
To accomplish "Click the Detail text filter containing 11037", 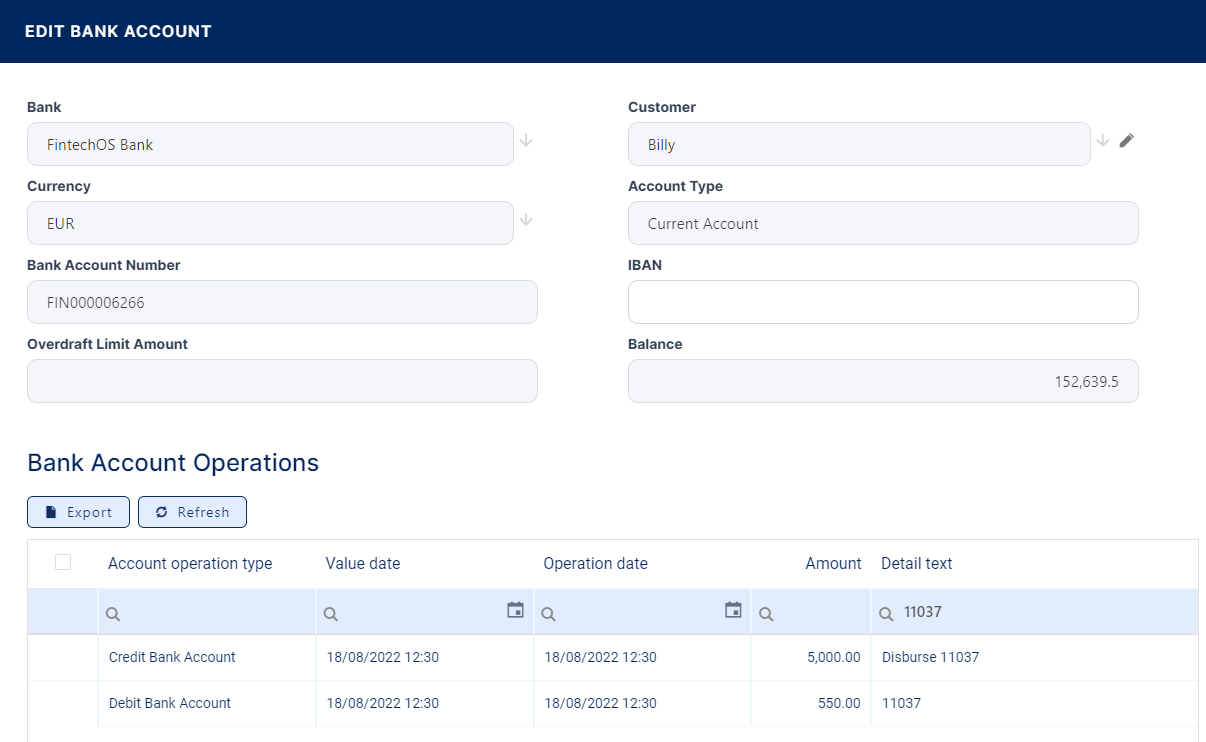I will (x=1040, y=612).
